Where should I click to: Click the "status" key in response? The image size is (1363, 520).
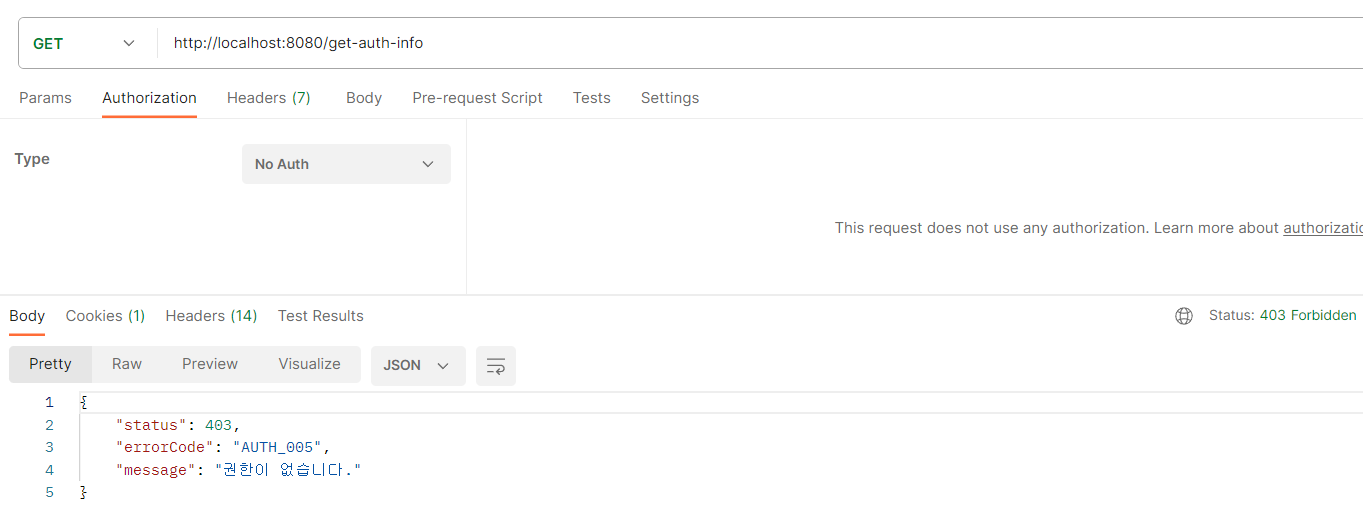click(151, 425)
